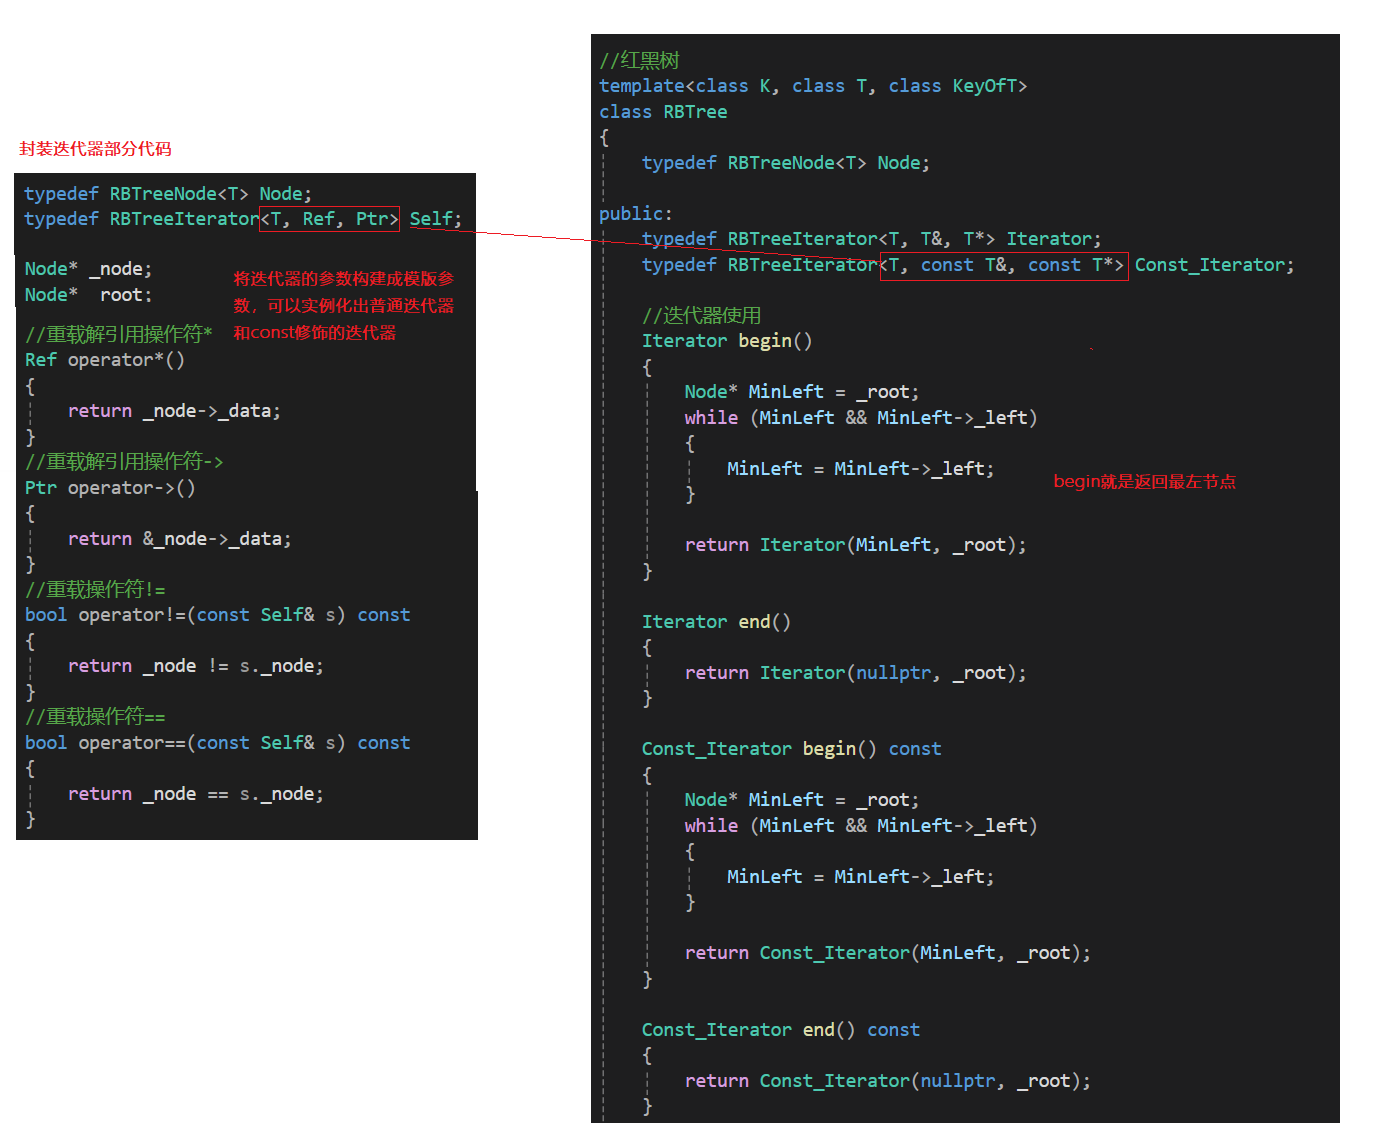This screenshot has height=1144, width=1385.
Task: Select the "bool operator==(const Self& s) const" line
Action: tap(217, 743)
